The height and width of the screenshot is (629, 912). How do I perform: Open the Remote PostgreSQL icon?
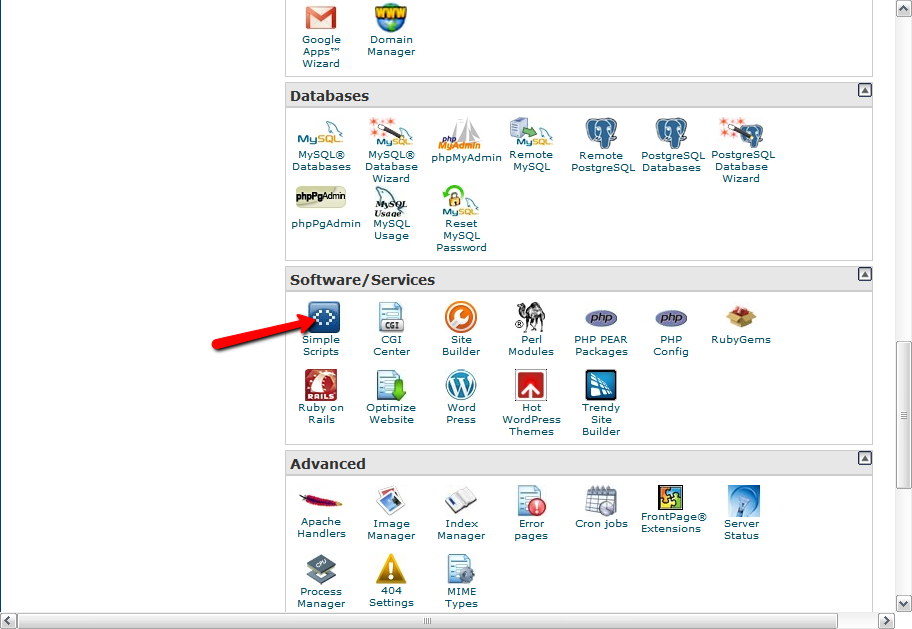click(x=601, y=133)
